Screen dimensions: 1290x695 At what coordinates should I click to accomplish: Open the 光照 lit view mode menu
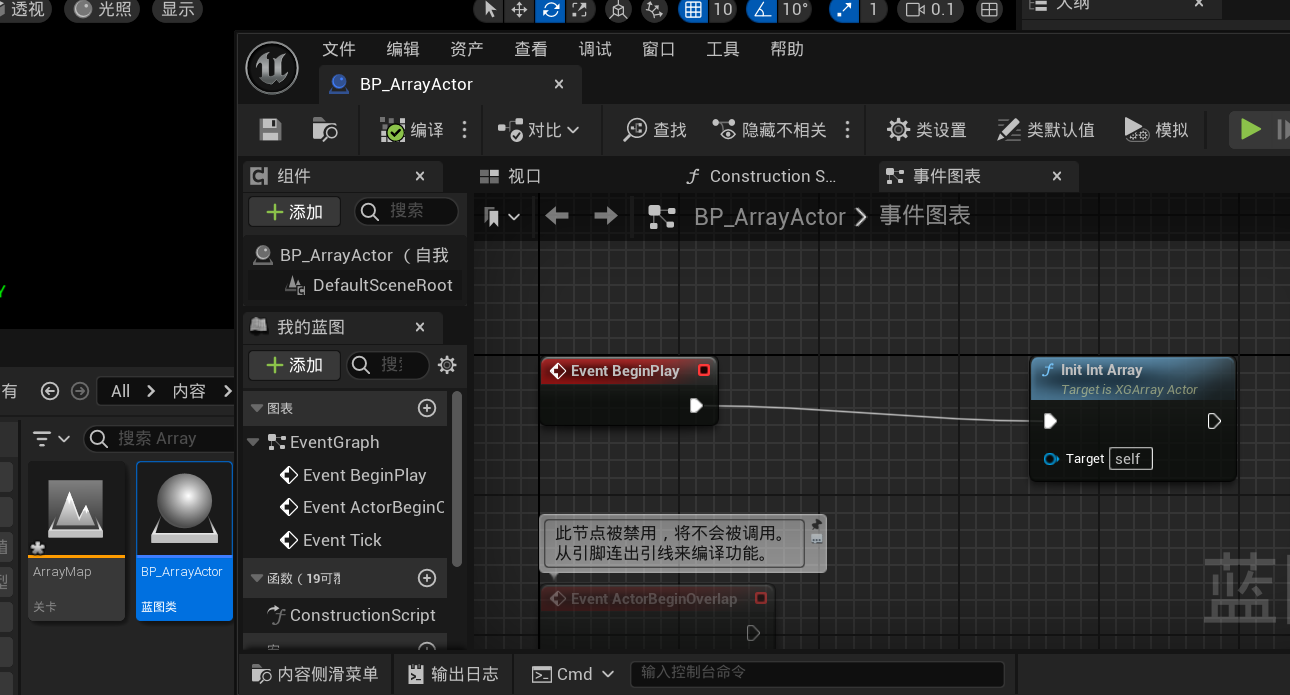click(x=104, y=10)
